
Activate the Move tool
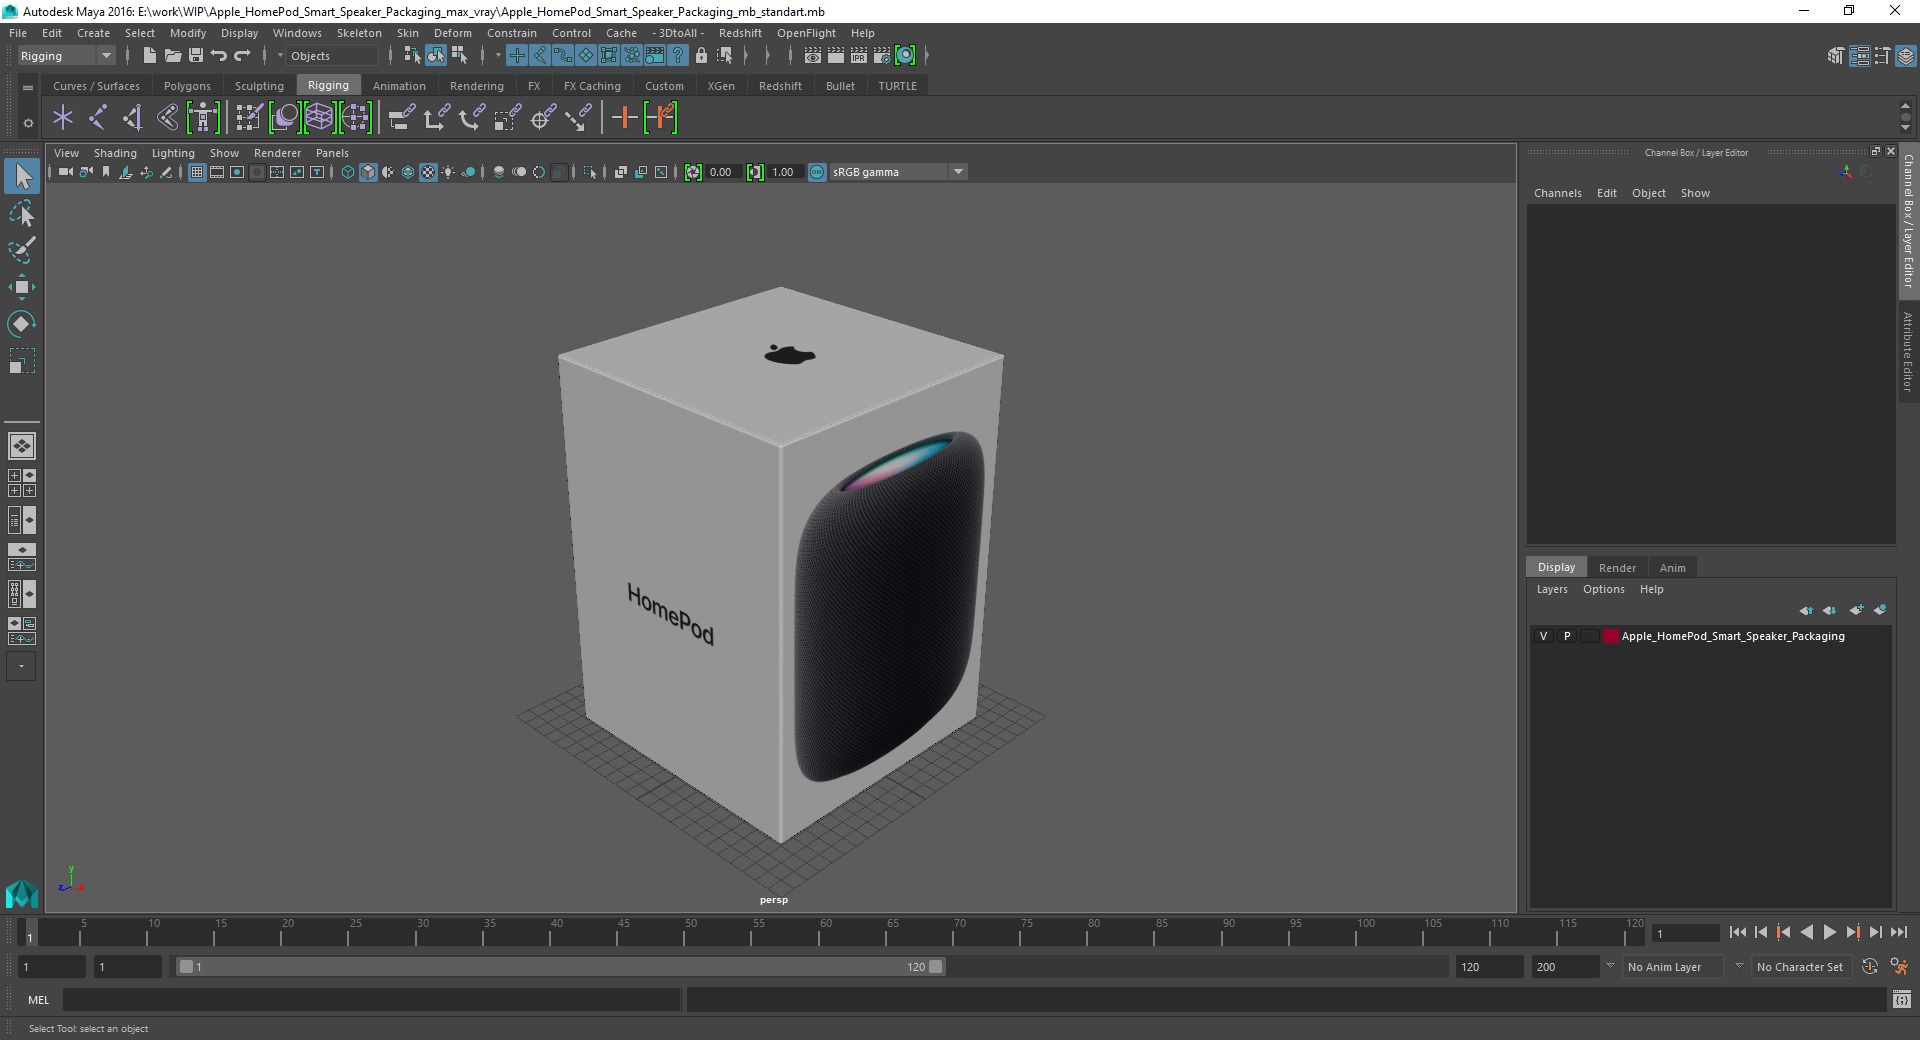pos(22,287)
